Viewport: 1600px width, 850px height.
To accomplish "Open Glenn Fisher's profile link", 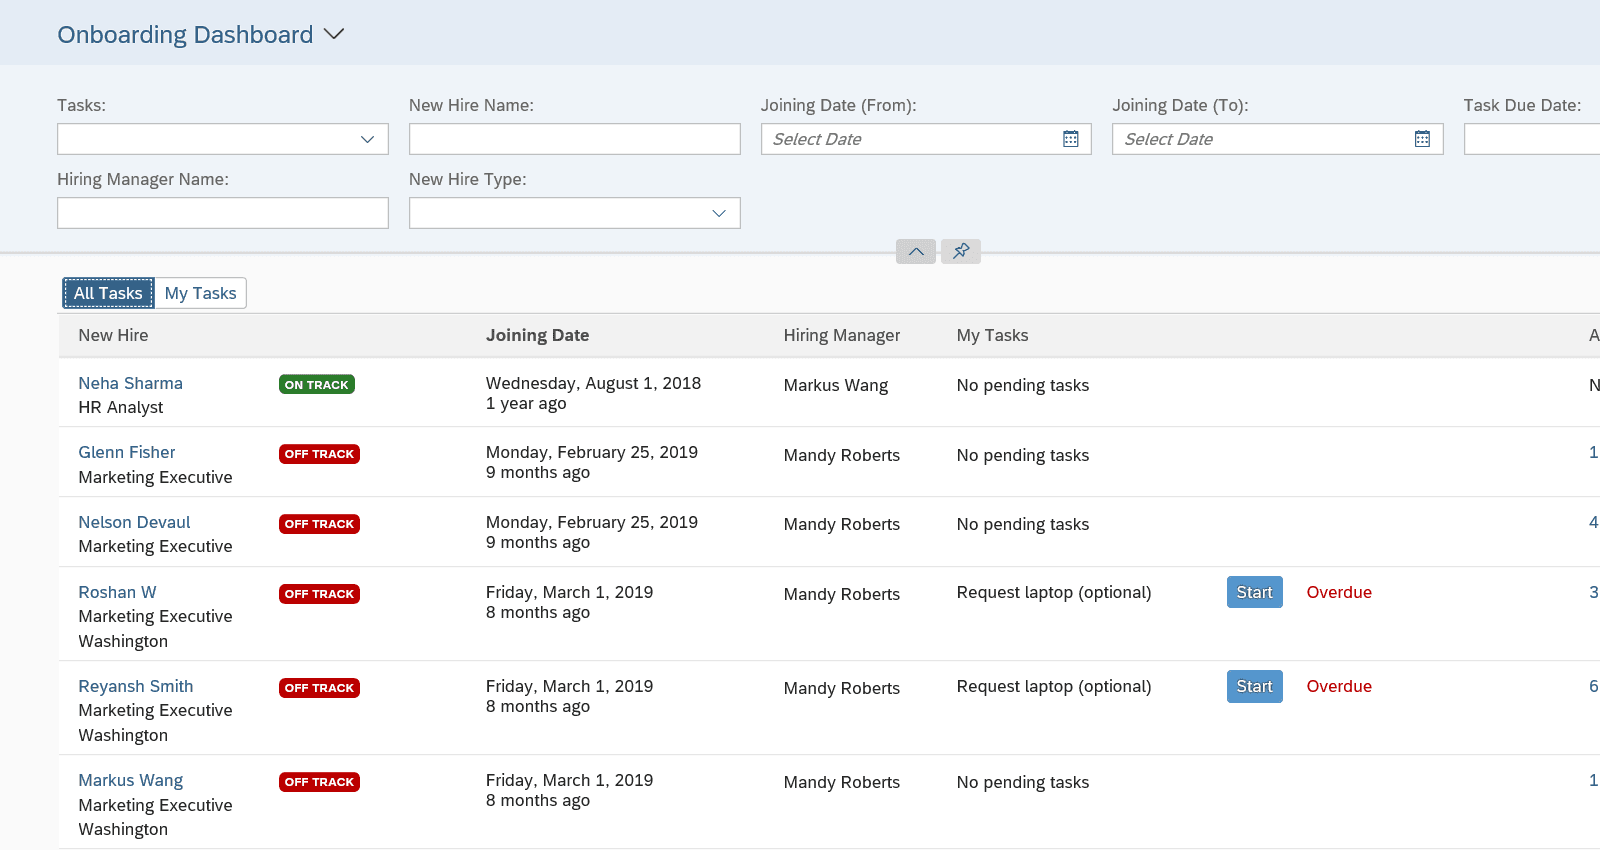I will [127, 452].
